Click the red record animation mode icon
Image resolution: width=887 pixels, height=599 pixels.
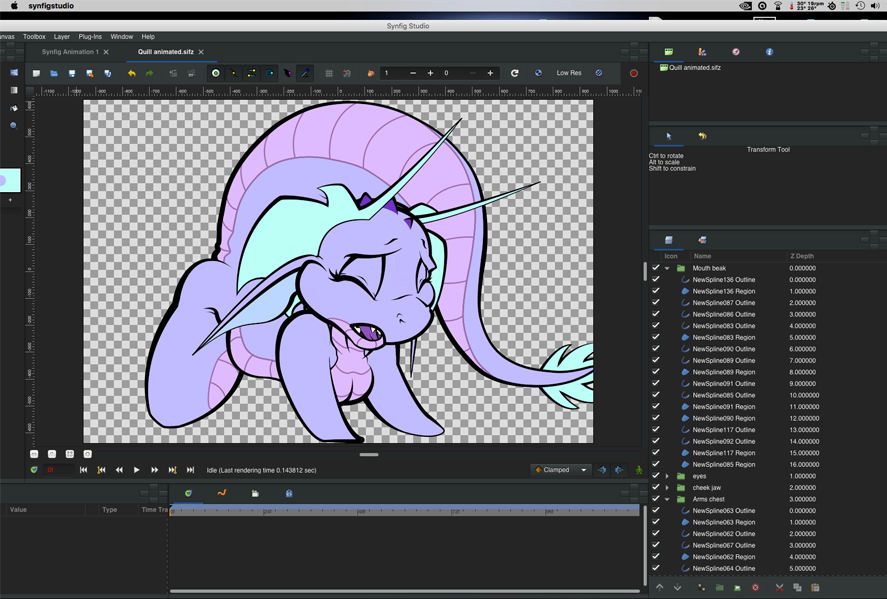coord(634,73)
